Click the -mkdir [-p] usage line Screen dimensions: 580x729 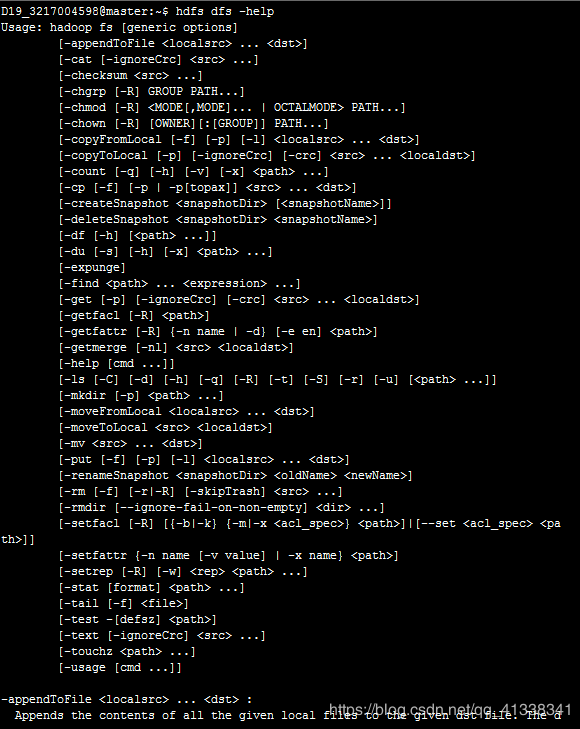click(141, 396)
